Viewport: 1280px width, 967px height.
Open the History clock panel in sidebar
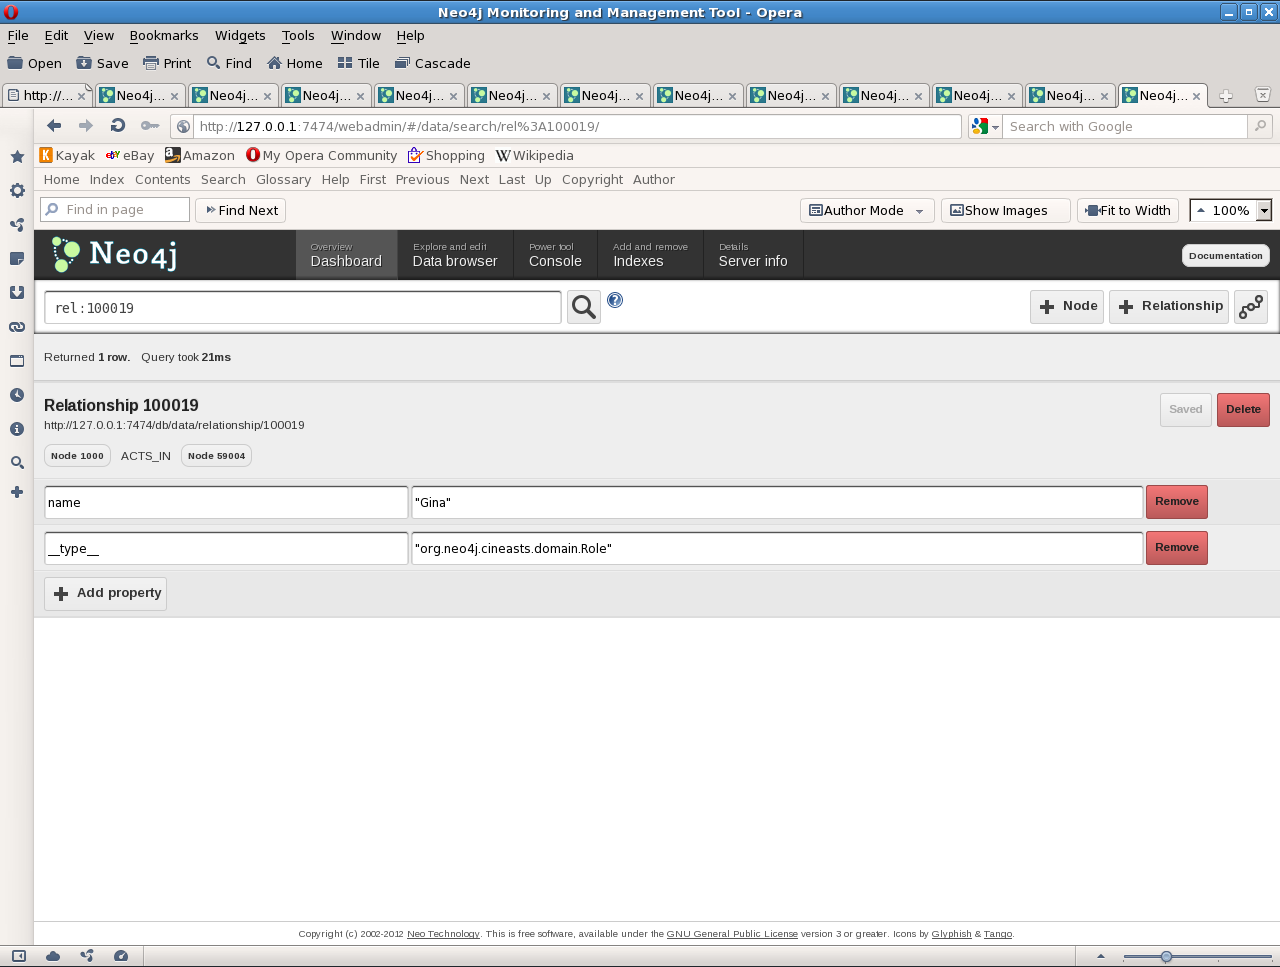[x=17, y=395]
